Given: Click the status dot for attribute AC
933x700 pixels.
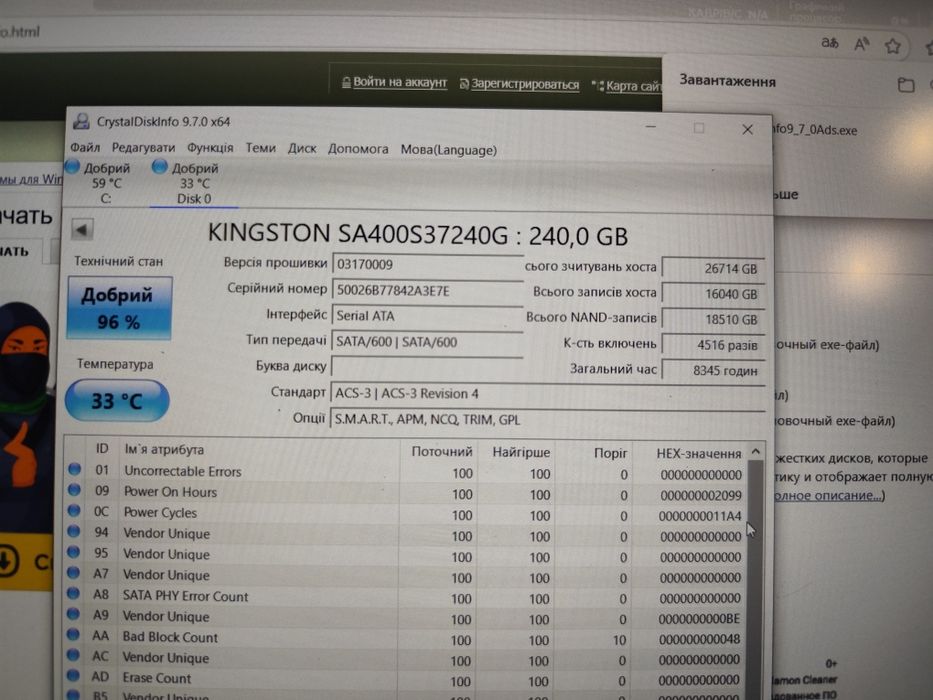Looking at the screenshot, I should [x=73, y=655].
